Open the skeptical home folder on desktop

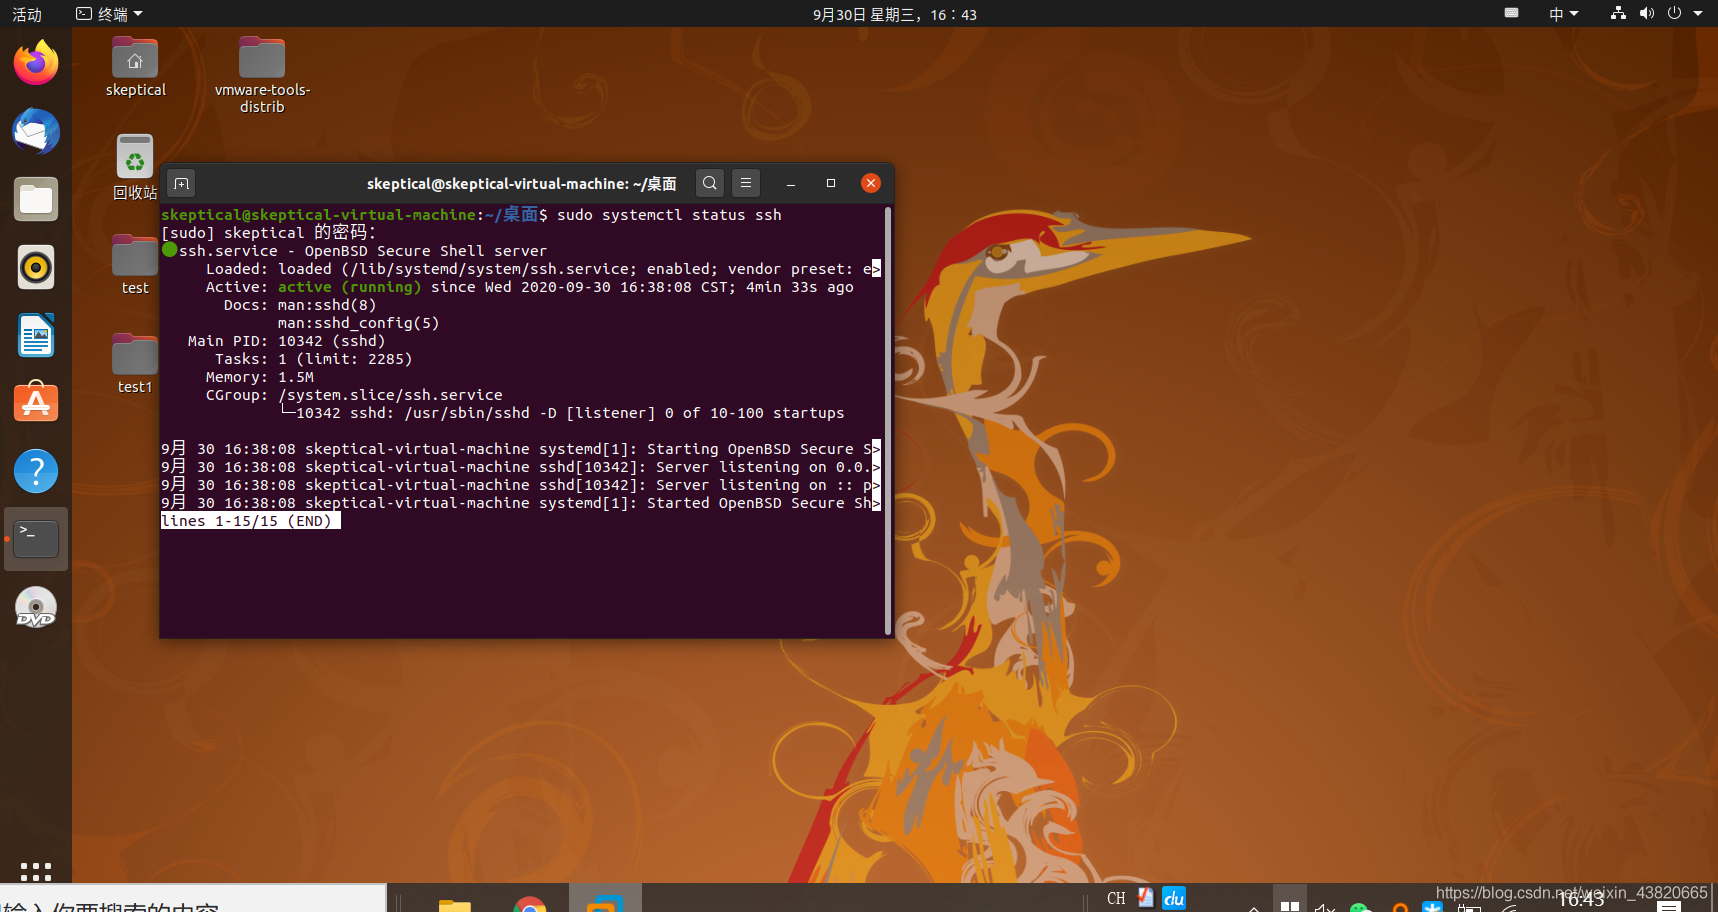coord(135,67)
